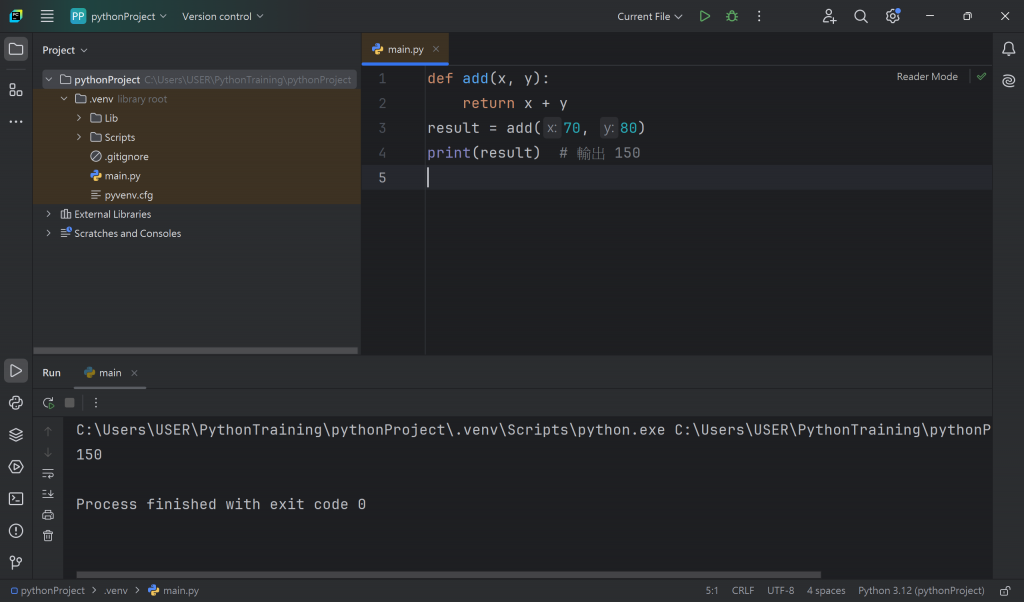Toggle the Project tool window button
Viewport: 1024px width, 602px height.
[x=16, y=49]
